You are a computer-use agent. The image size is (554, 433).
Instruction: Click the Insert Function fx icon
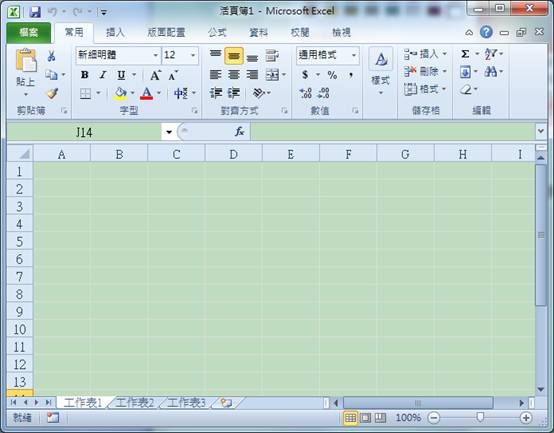pos(240,131)
